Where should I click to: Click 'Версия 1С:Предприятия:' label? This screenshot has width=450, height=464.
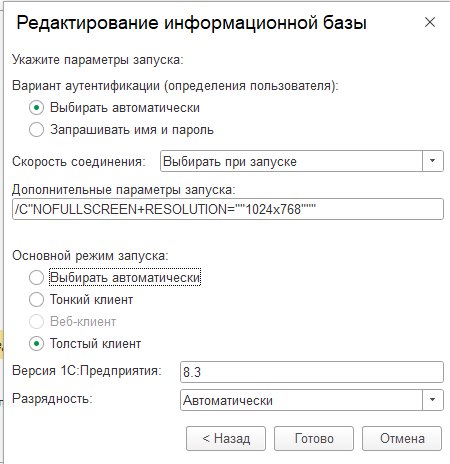point(87,370)
